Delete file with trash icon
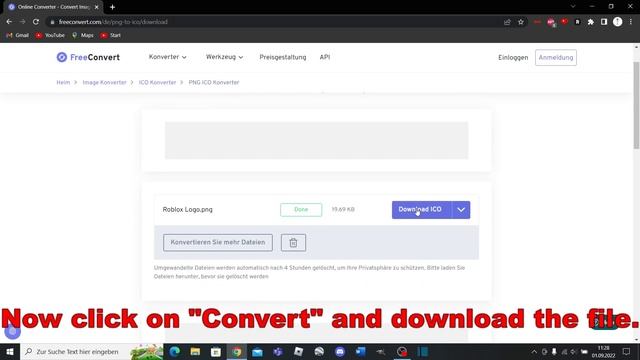640x360 pixels. point(293,242)
